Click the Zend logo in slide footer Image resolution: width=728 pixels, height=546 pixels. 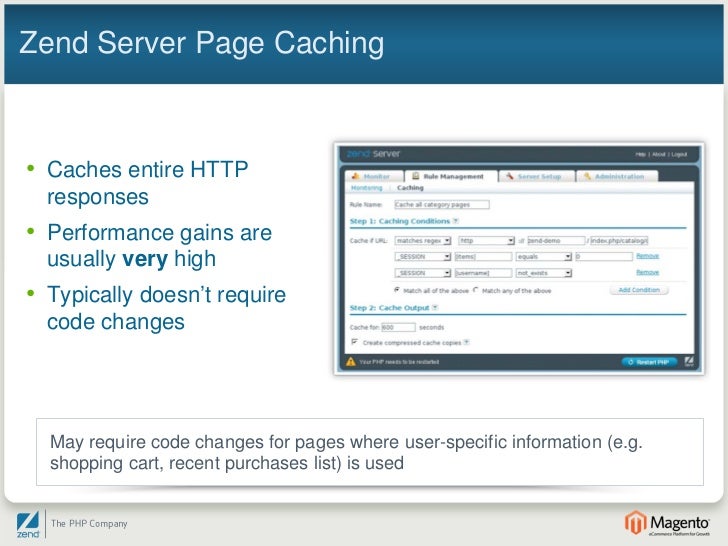28,525
